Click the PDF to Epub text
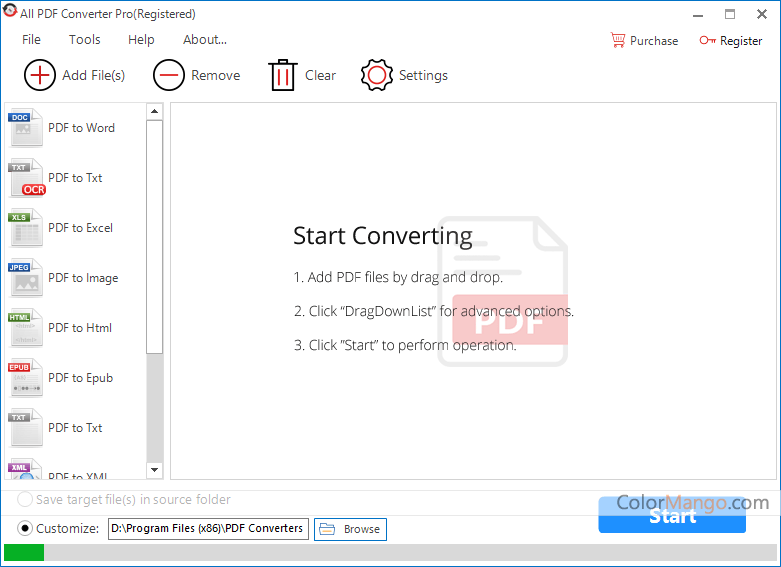The image size is (781, 567). [x=80, y=378]
